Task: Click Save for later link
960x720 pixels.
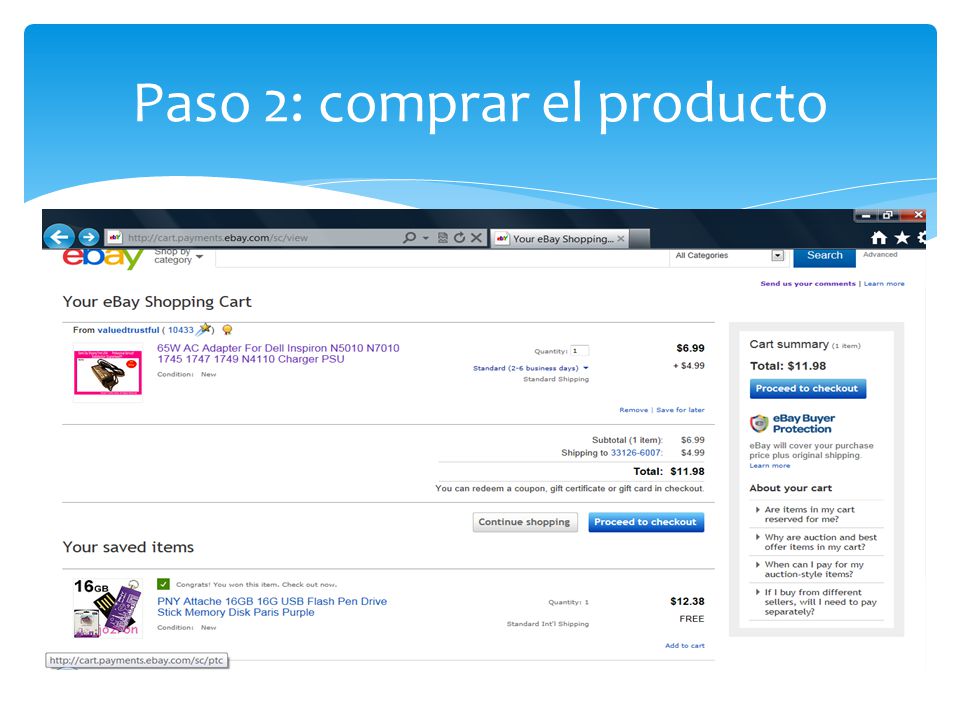Action: (680, 410)
